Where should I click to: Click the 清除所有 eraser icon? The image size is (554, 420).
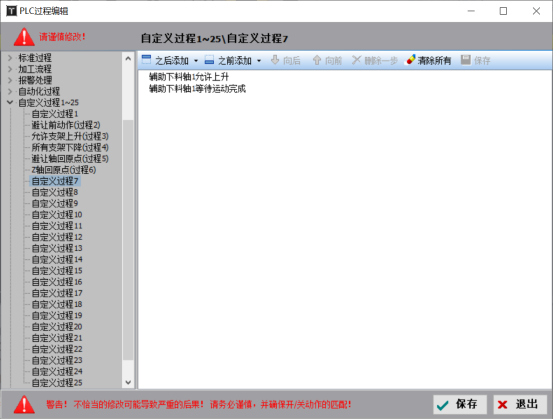(x=410, y=60)
